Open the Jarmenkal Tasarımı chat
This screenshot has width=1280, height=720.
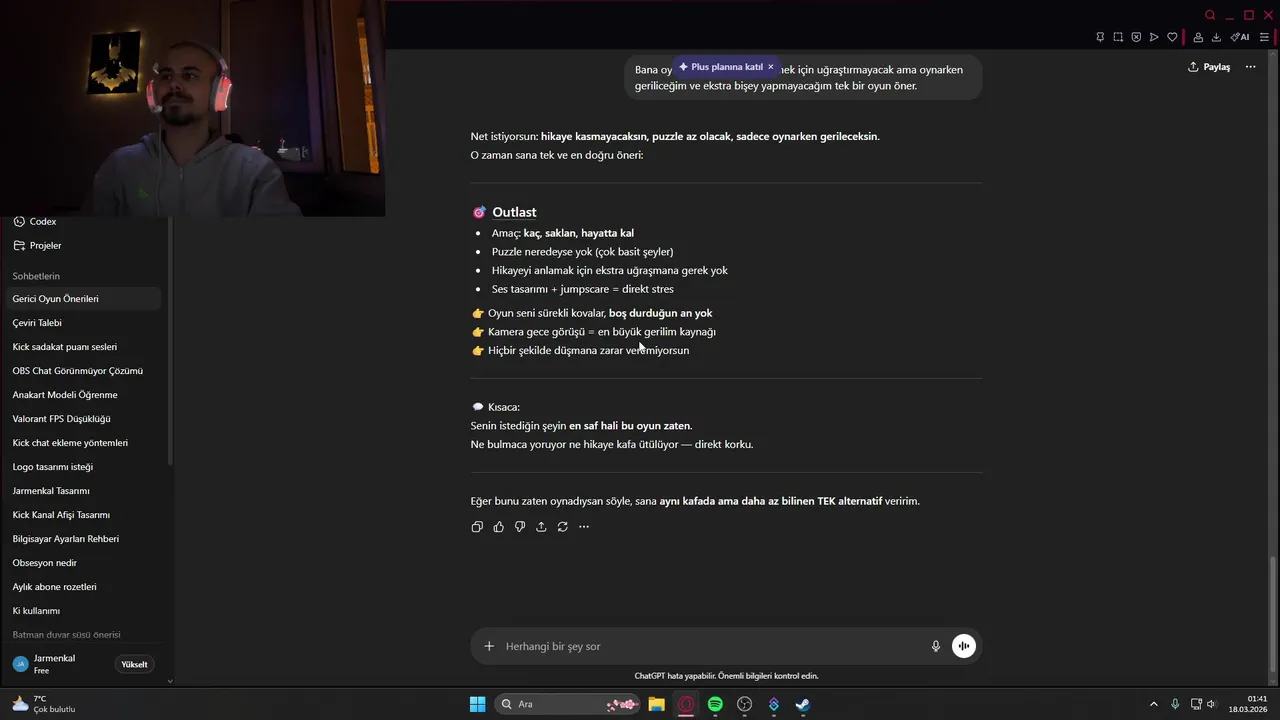(x=83, y=491)
